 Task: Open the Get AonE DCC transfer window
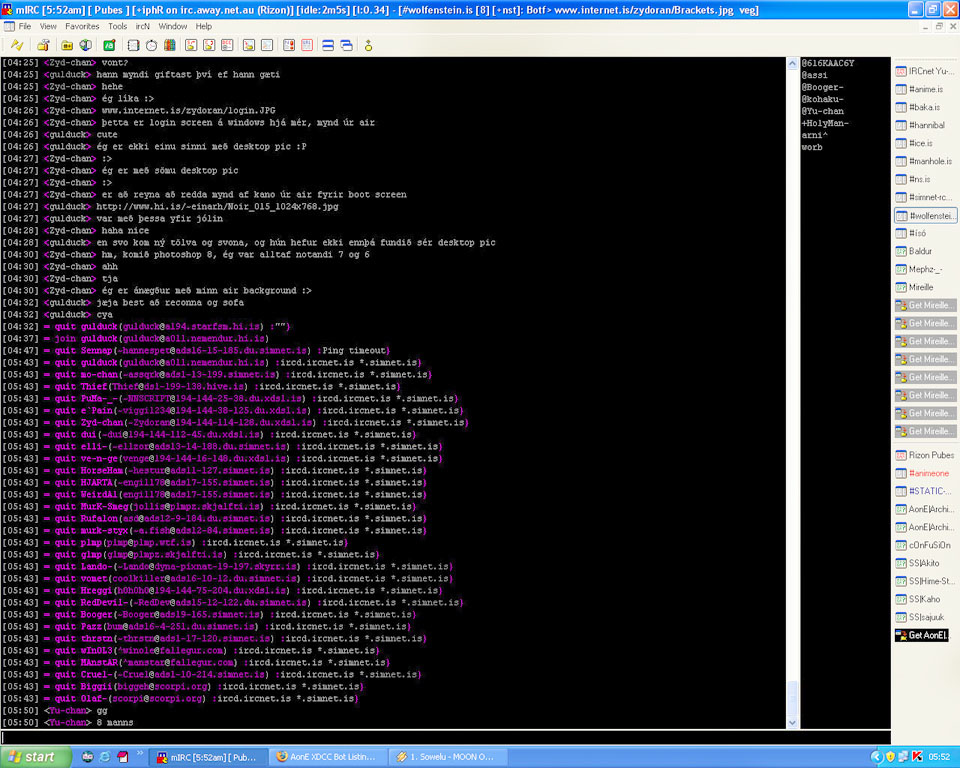coord(922,635)
